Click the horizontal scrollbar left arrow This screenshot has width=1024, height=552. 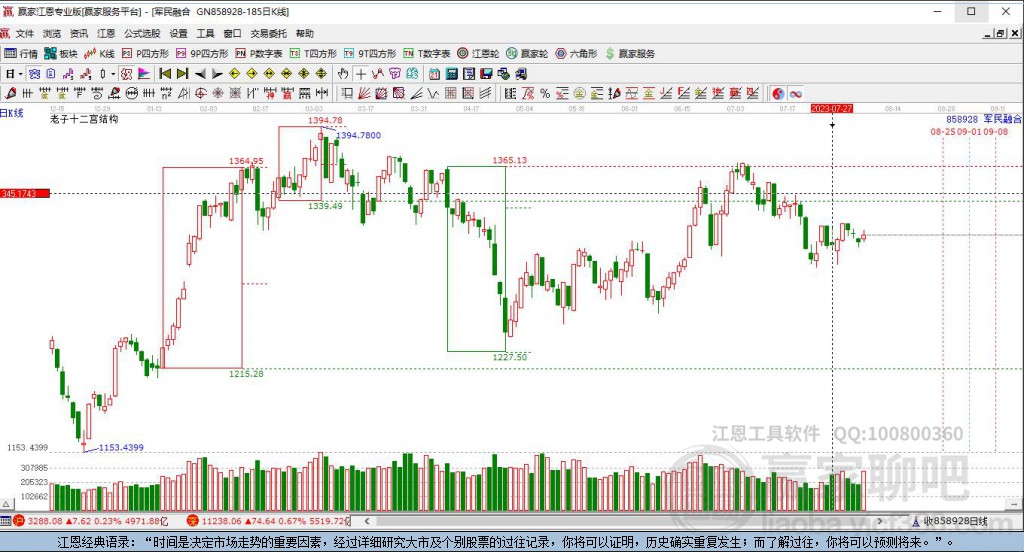coord(367,521)
